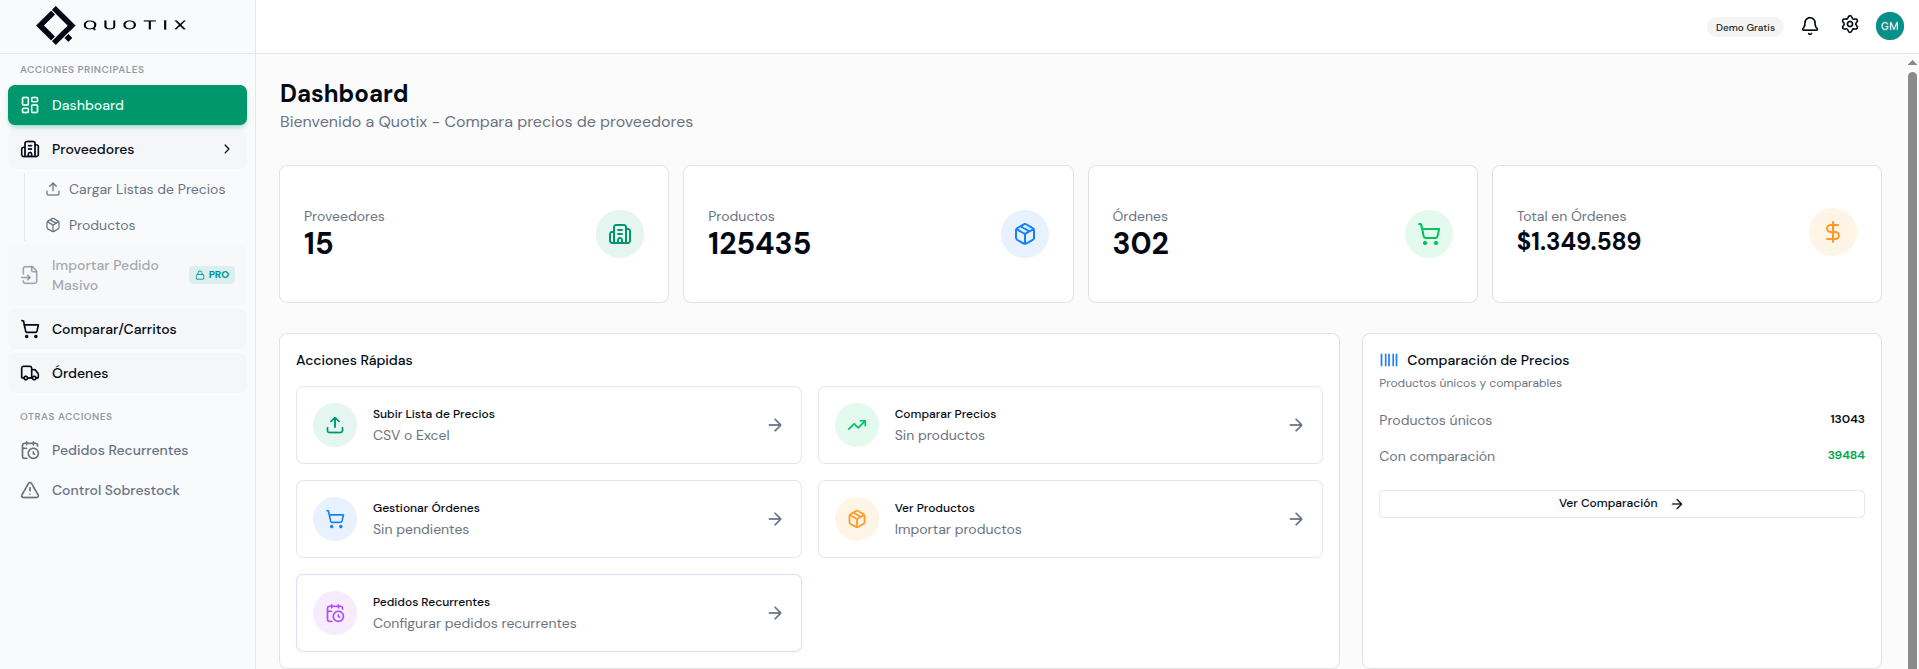Click the green Órdenes cart icon
This screenshot has width=1919, height=669.
pyautogui.click(x=1428, y=234)
